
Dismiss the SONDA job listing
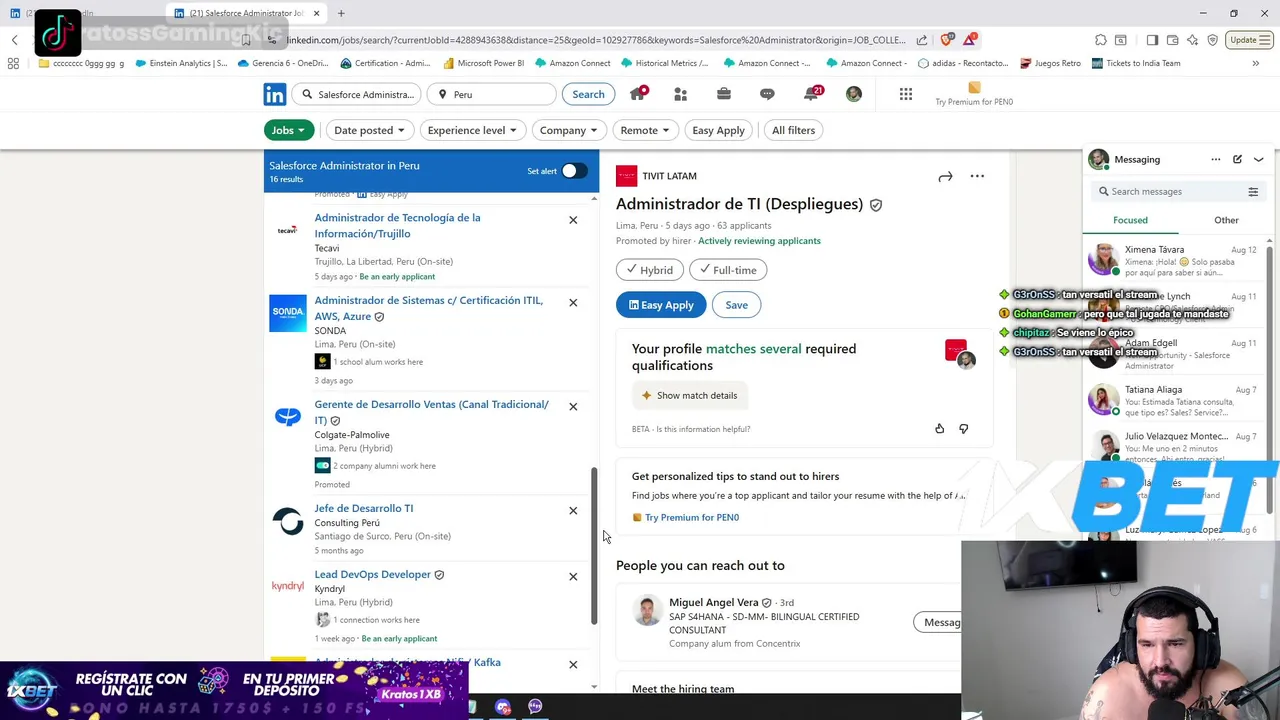point(573,303)
